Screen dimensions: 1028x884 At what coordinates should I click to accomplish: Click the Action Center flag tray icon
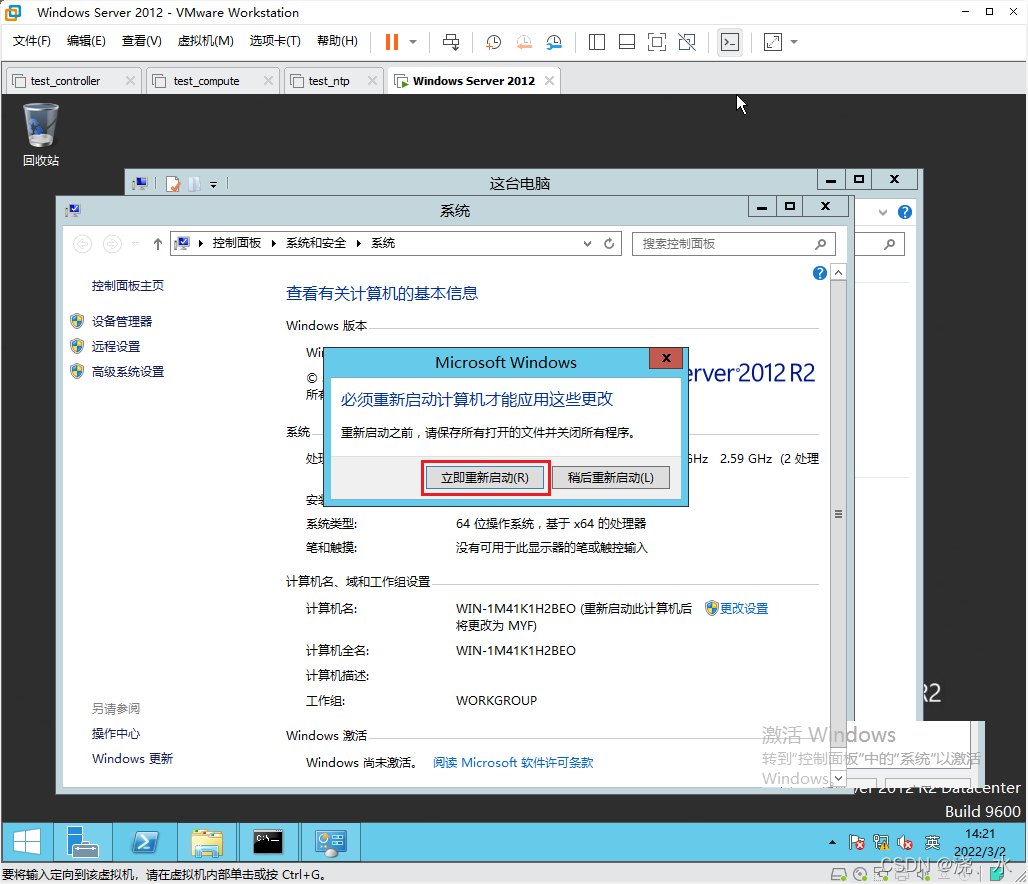tap(856, 842)
